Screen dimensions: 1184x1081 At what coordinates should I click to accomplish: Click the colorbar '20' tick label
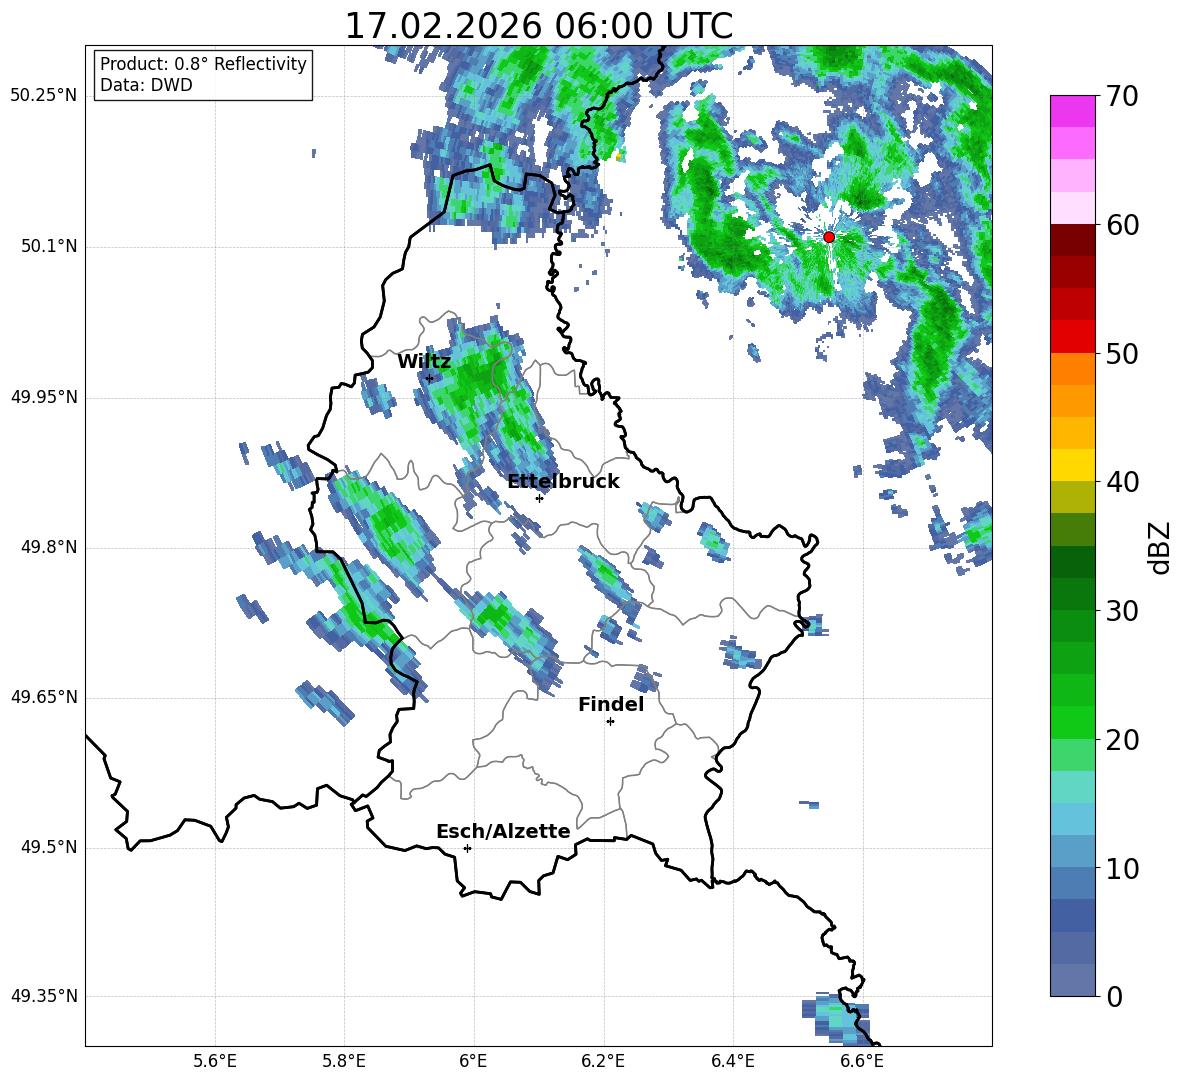tap(1122, 740)
